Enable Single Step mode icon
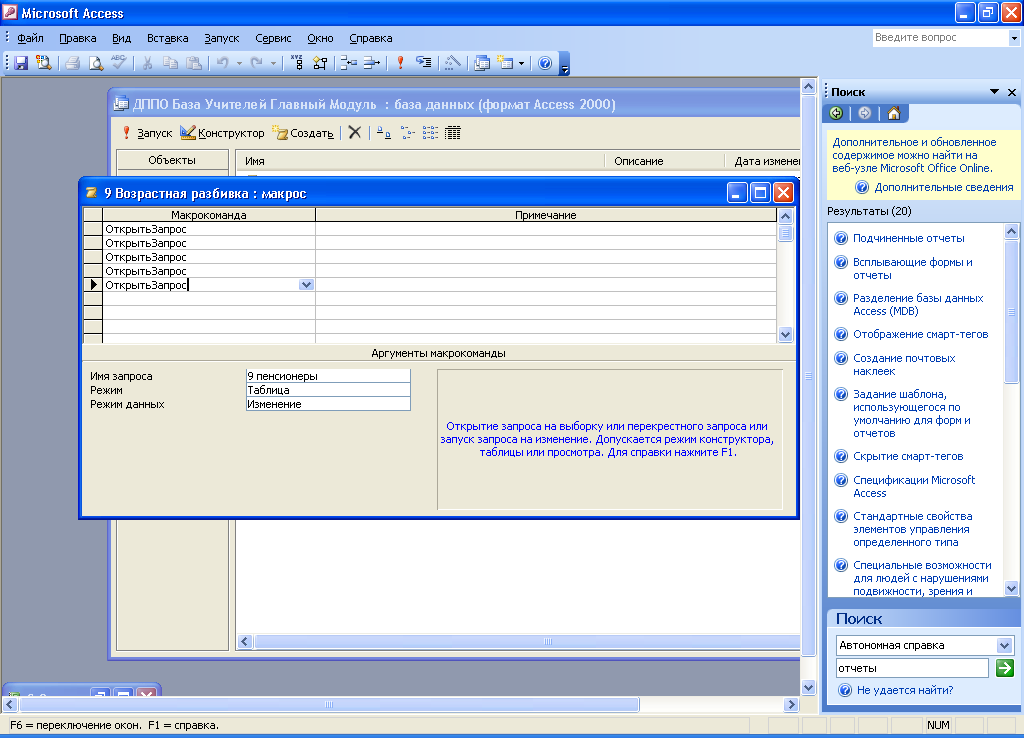This screenshot has height=738, width=1024. pos(424,63)
